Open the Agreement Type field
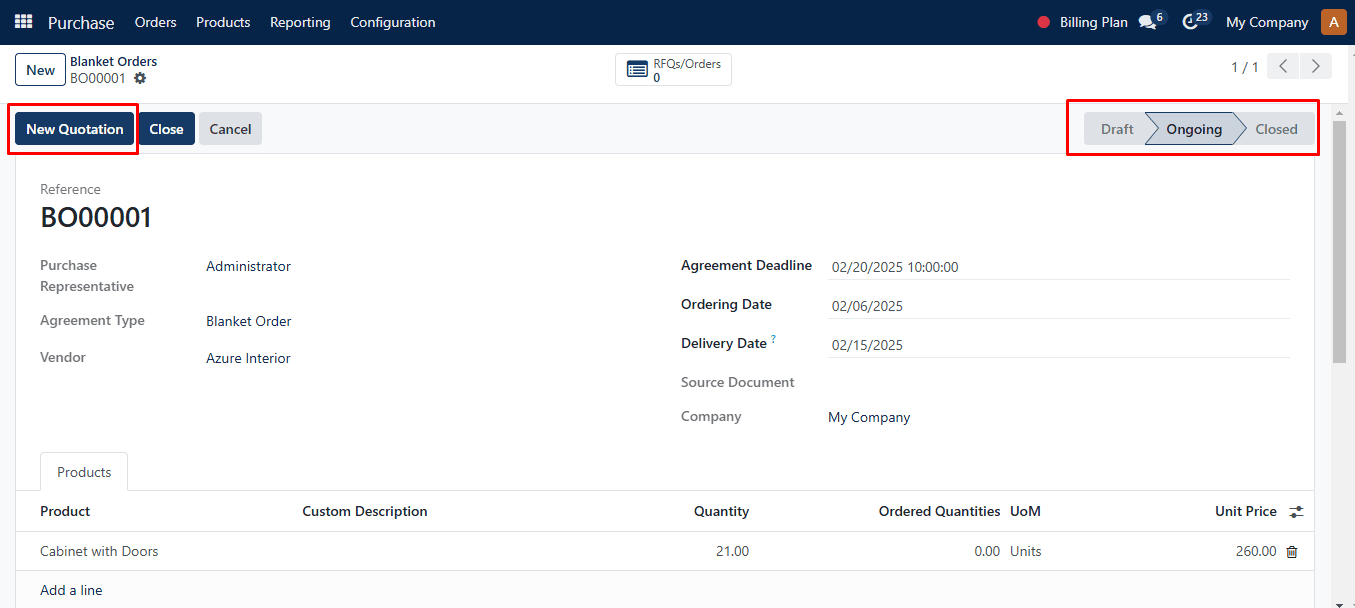This screenshot has width=1355, height=608. [249, 321]
